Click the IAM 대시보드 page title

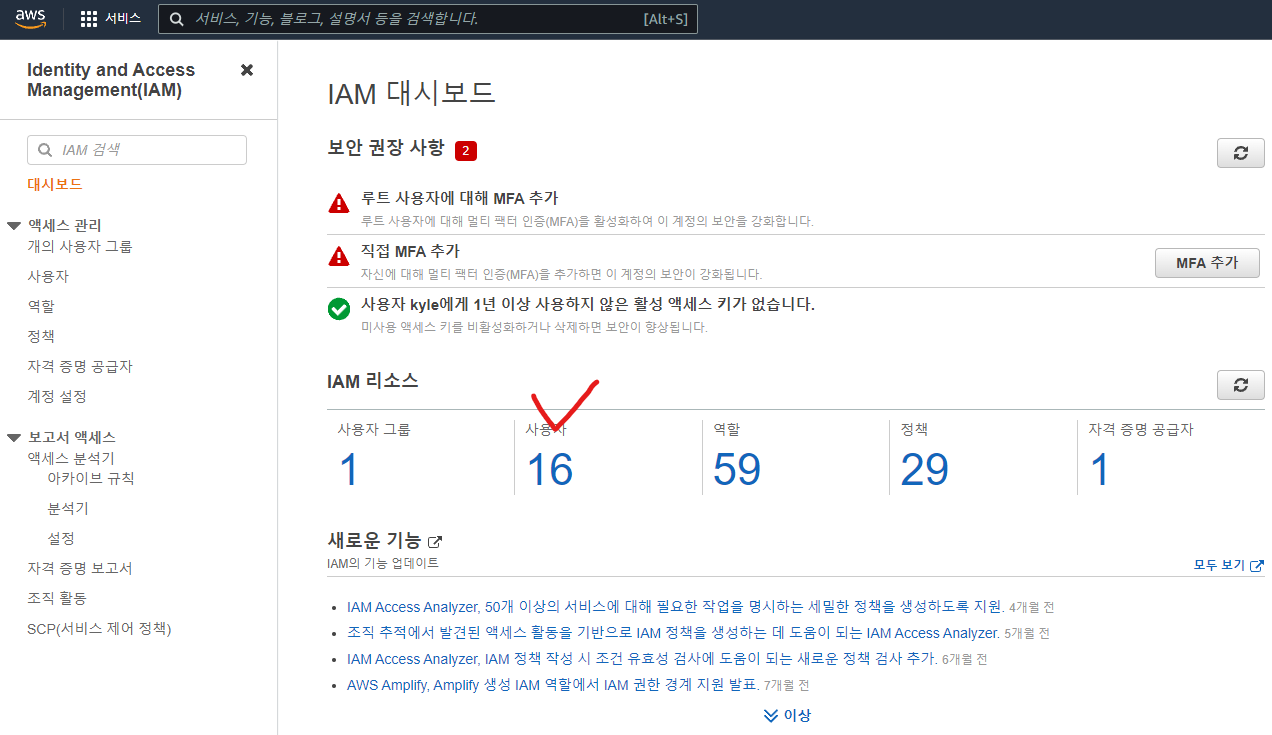click(x=412, y=94)
